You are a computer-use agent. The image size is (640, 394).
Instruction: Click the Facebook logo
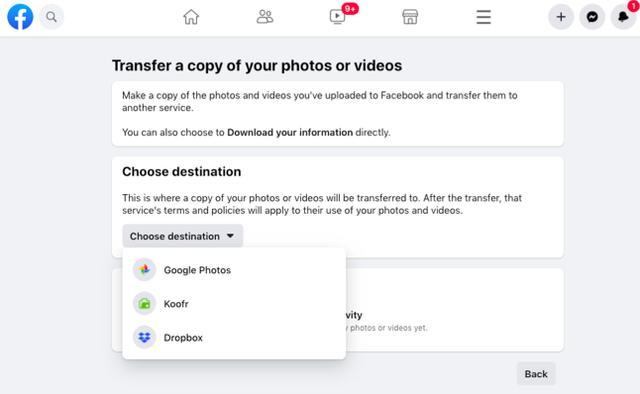click(20, 17)
